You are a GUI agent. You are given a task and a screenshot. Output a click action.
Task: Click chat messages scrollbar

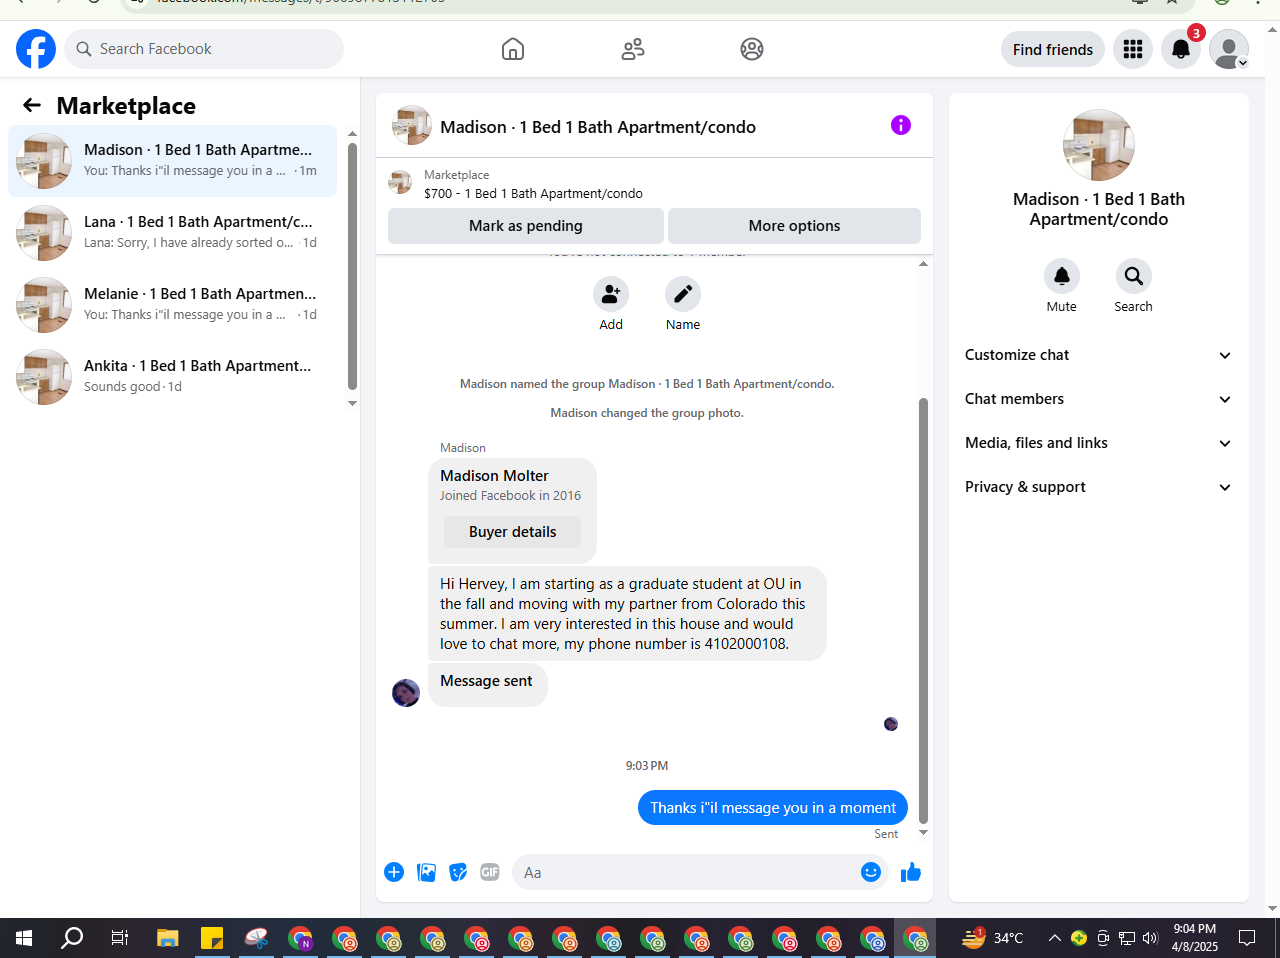923,610
